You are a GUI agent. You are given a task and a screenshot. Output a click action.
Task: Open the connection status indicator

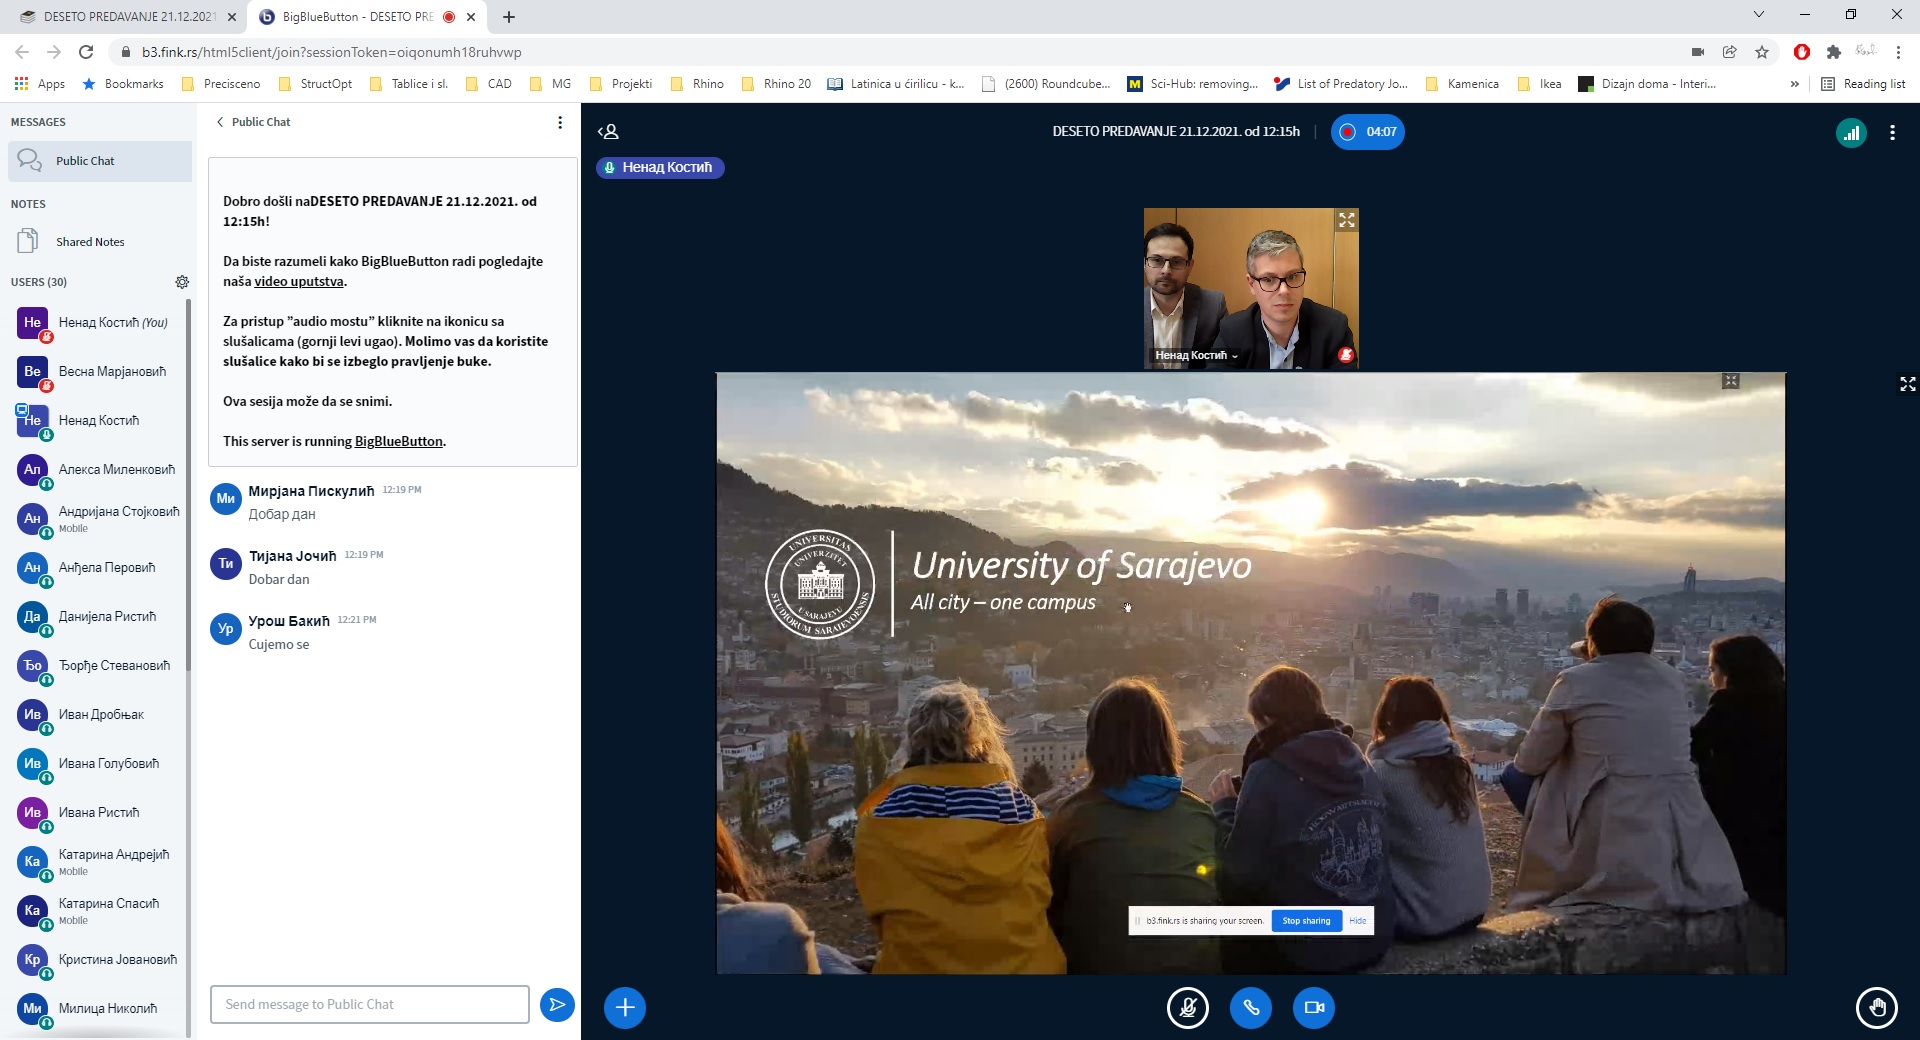coord(1851,132)
